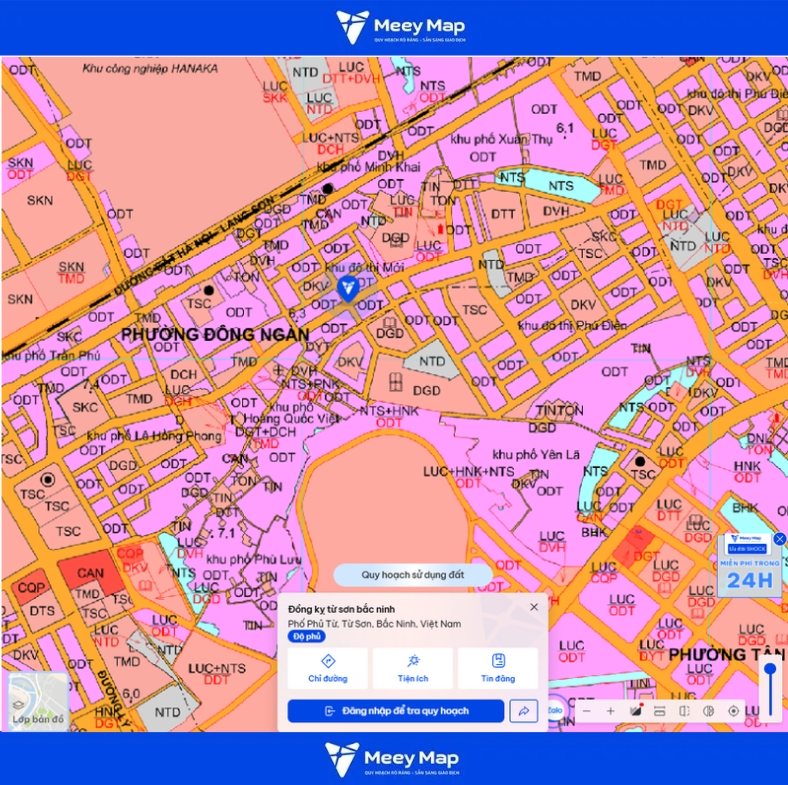The width and height of the screenshot is (788, 785).
Task: Close the Đồng kỵ info card
Action: click(x=534, y=607)
